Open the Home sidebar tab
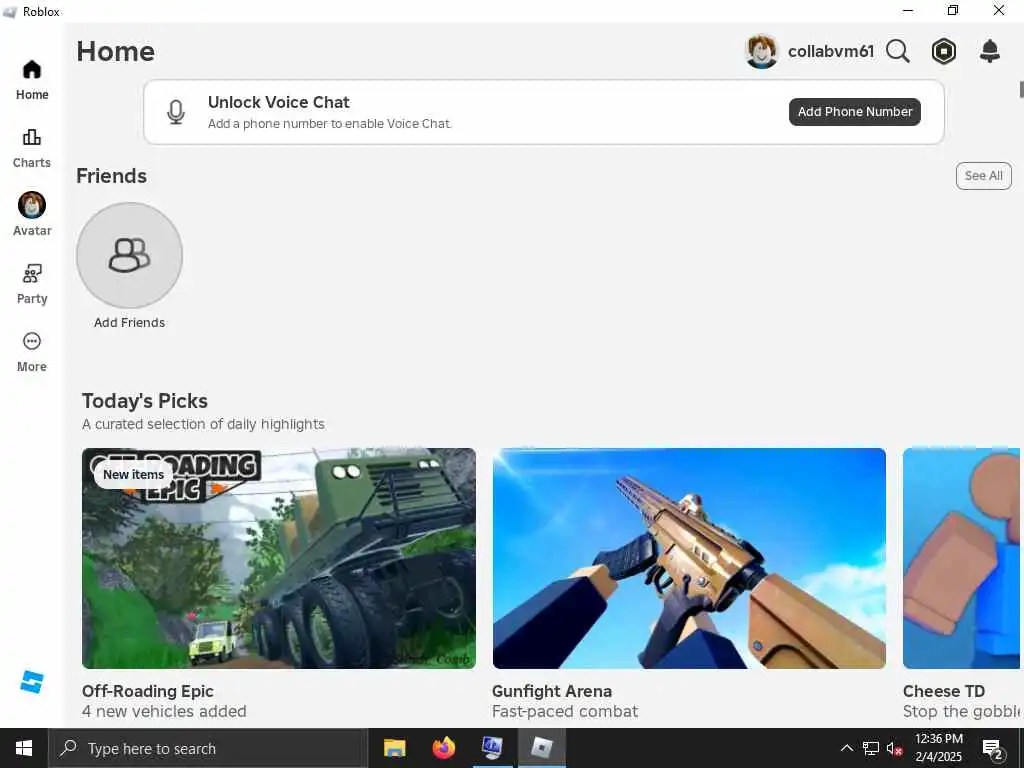 [x=32, y=80]
